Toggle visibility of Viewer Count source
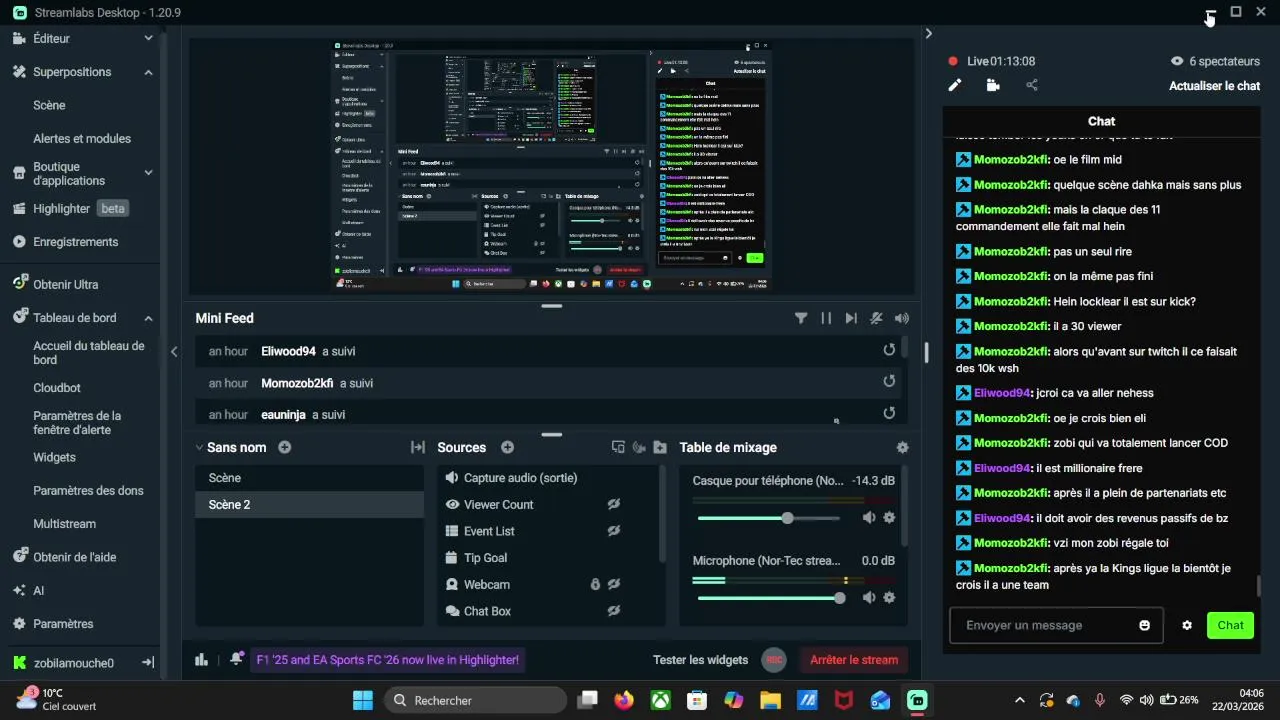1280x720 pixels. point(614,504)
